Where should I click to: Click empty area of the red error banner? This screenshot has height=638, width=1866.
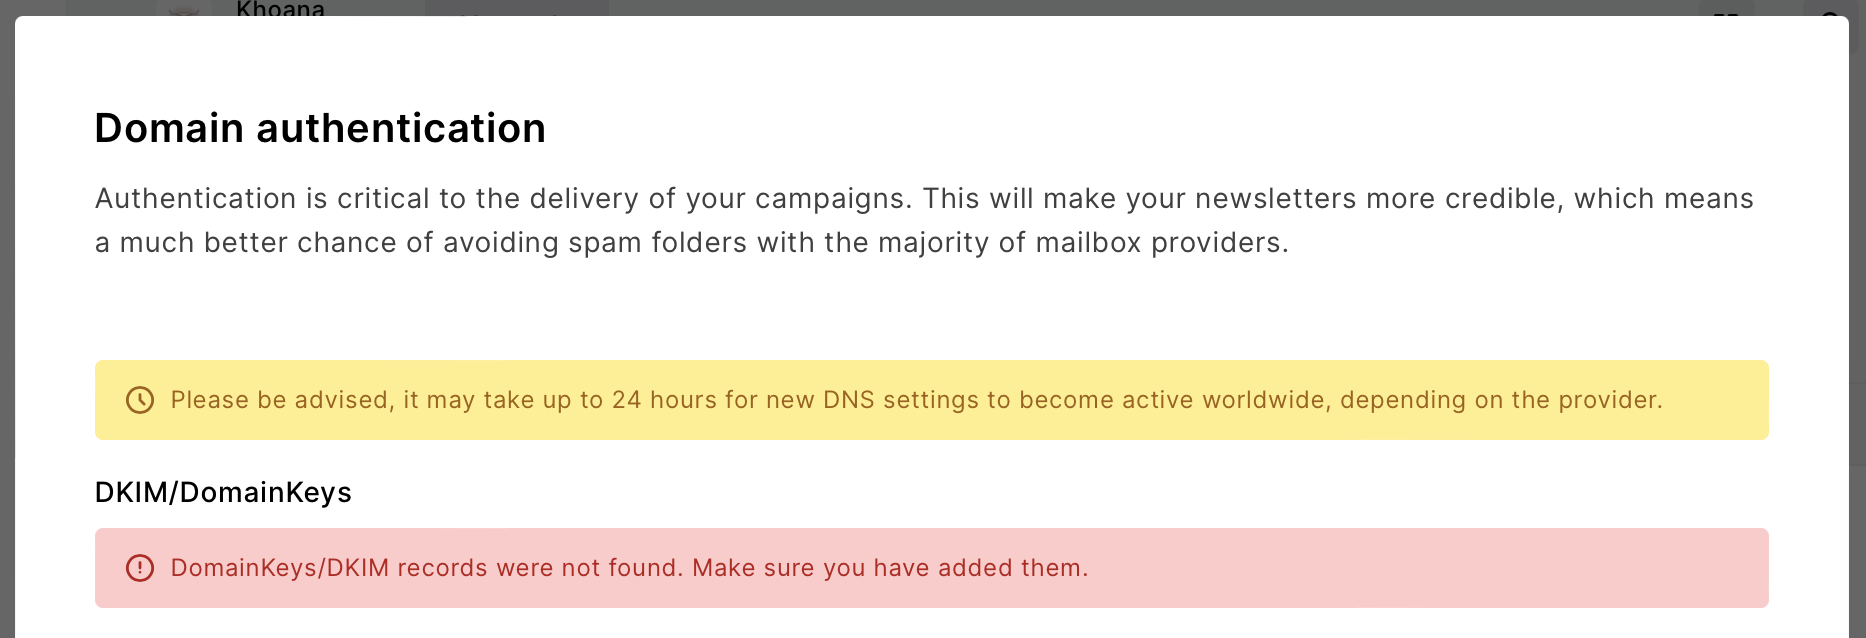[x=1420, y=568]
